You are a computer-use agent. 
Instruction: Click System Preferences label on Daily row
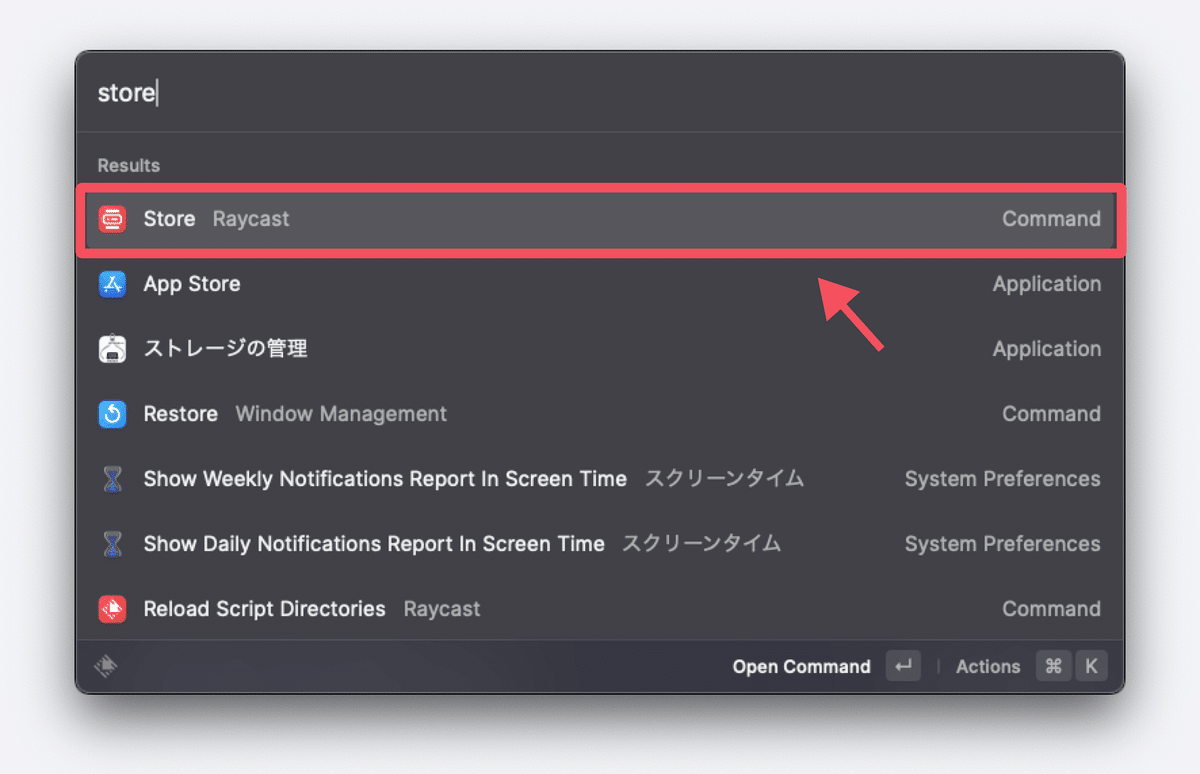click(1002, 544)
